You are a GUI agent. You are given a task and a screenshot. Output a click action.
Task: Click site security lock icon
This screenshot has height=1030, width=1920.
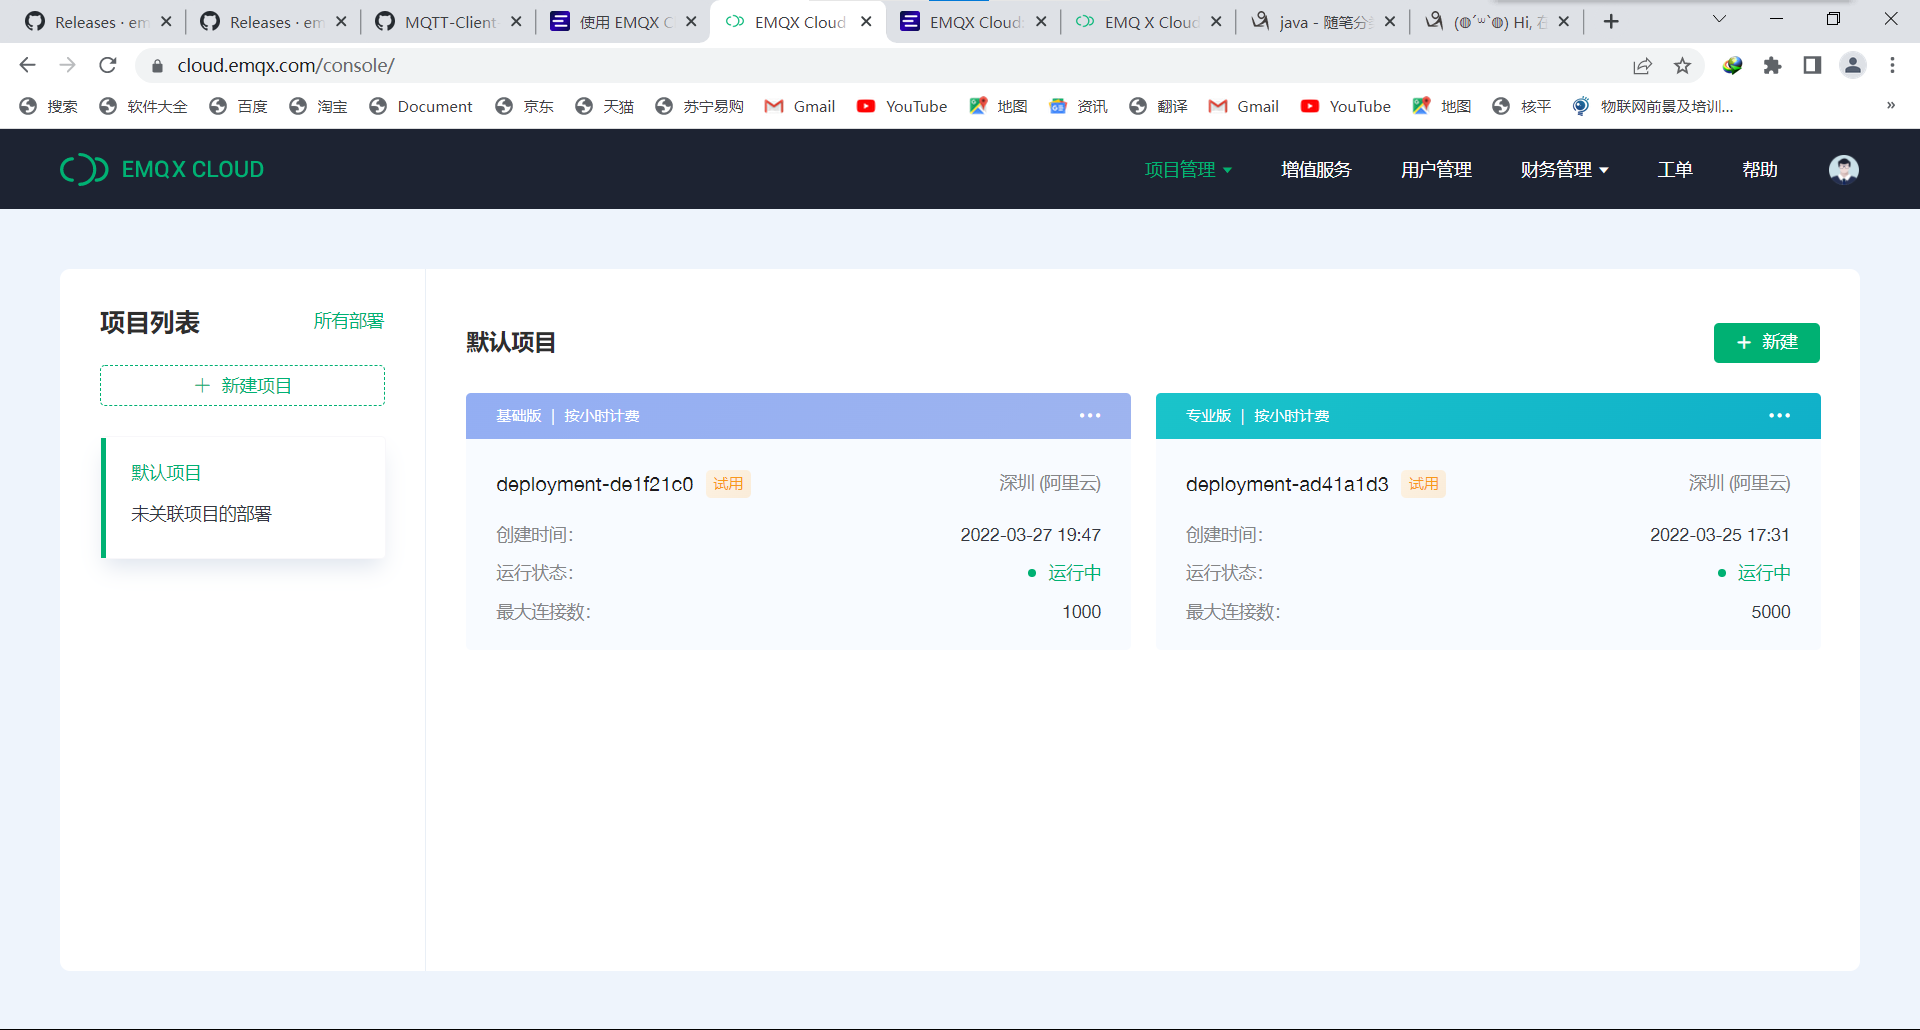(157, 66)
